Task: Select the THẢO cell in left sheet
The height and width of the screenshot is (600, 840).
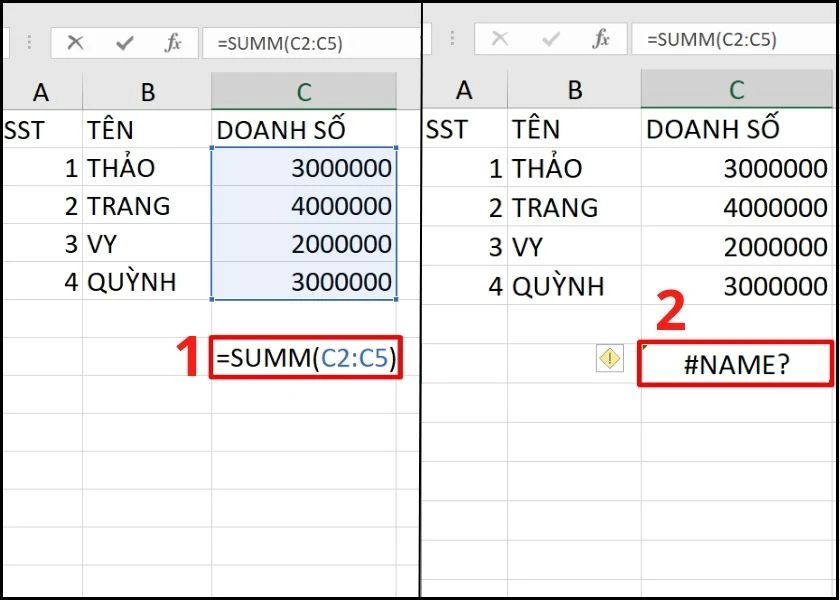Action: coord(147,168)
